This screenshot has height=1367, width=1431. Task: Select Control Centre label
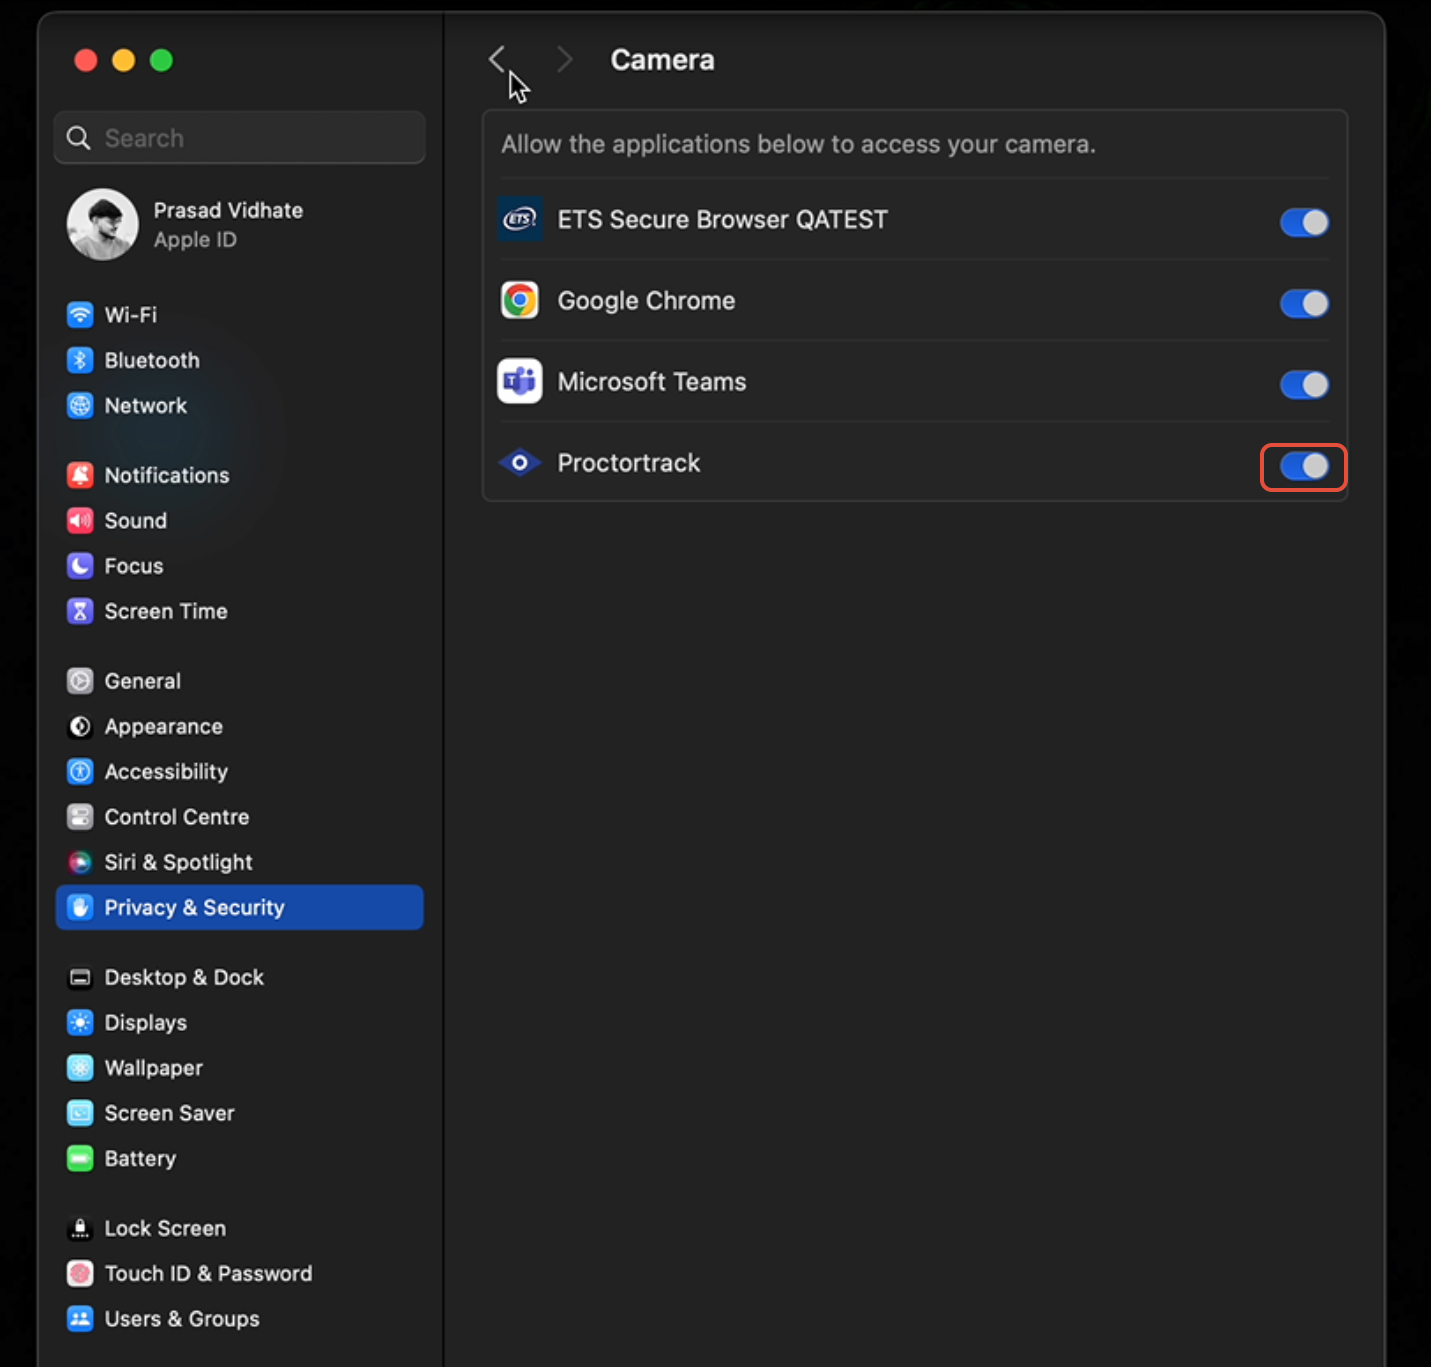point(177,817)
